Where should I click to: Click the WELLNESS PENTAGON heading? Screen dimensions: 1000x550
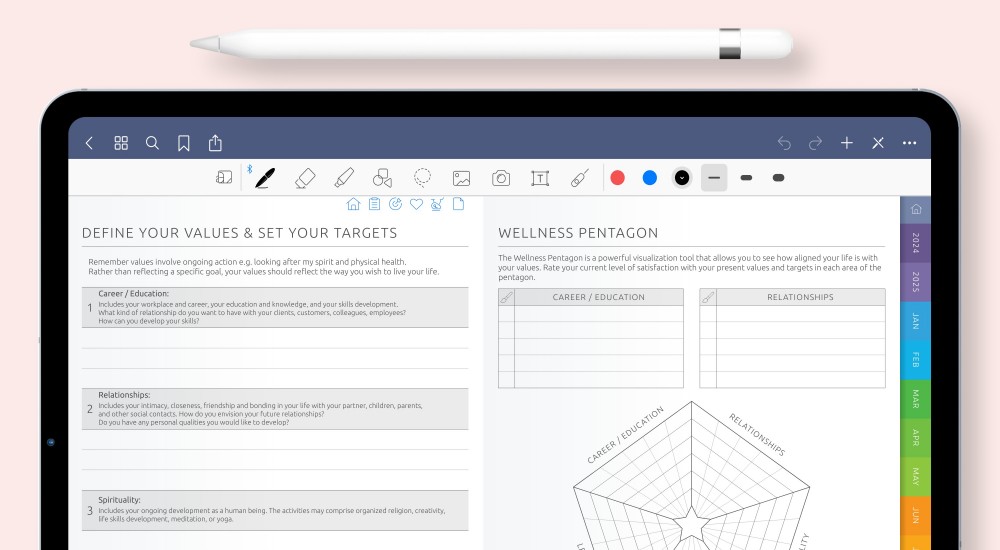coord(578,233)
